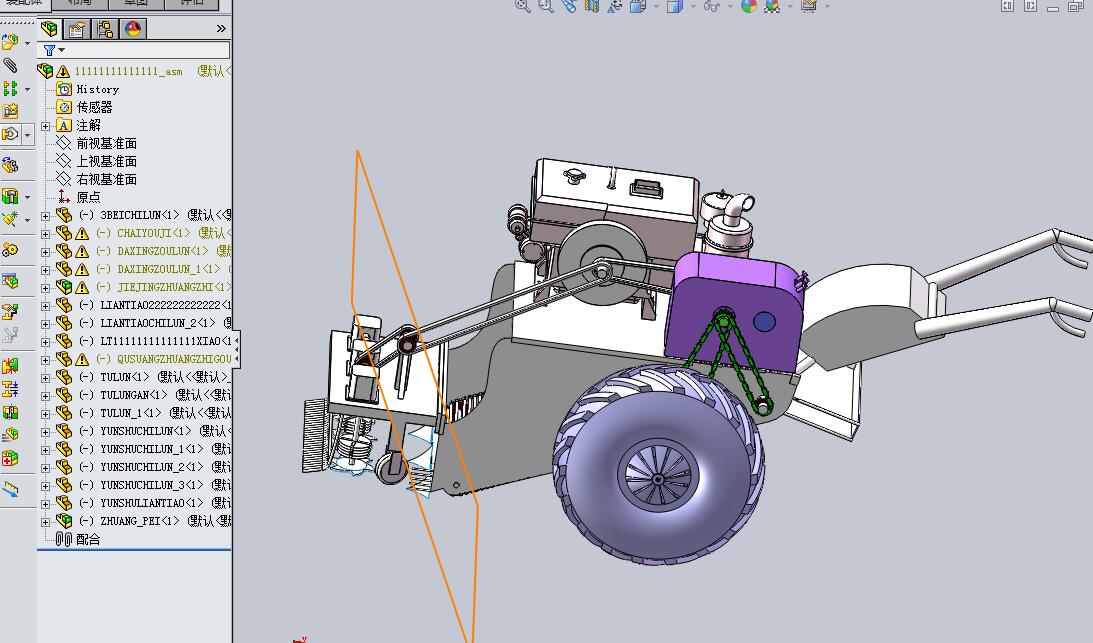Viewport: 1093px width, 643px height.
Task: Select the 传感器 sensors folder
Action: [x=94, y=107]
